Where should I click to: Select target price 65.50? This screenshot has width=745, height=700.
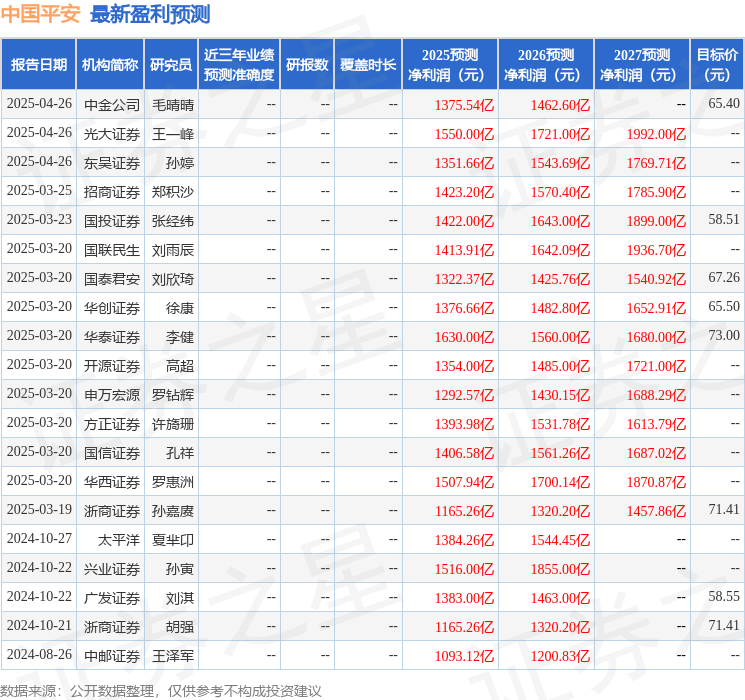724,307
